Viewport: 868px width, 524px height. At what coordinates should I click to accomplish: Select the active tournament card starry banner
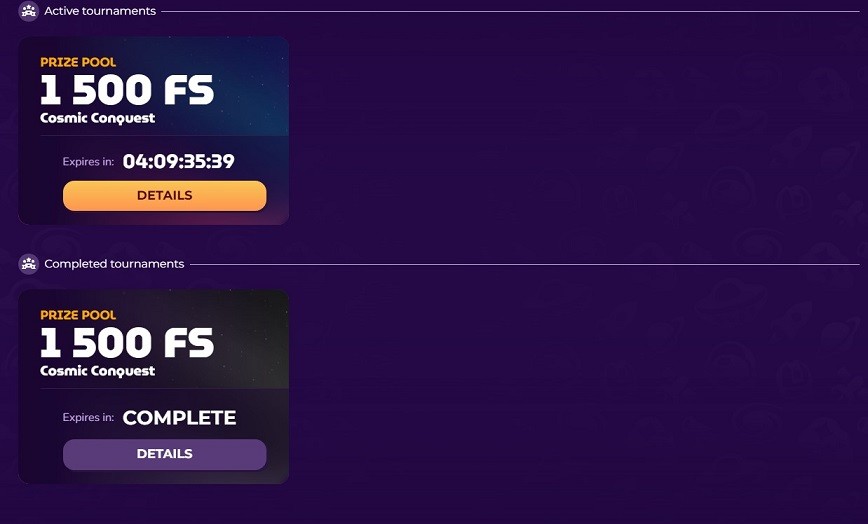(153, 86)
